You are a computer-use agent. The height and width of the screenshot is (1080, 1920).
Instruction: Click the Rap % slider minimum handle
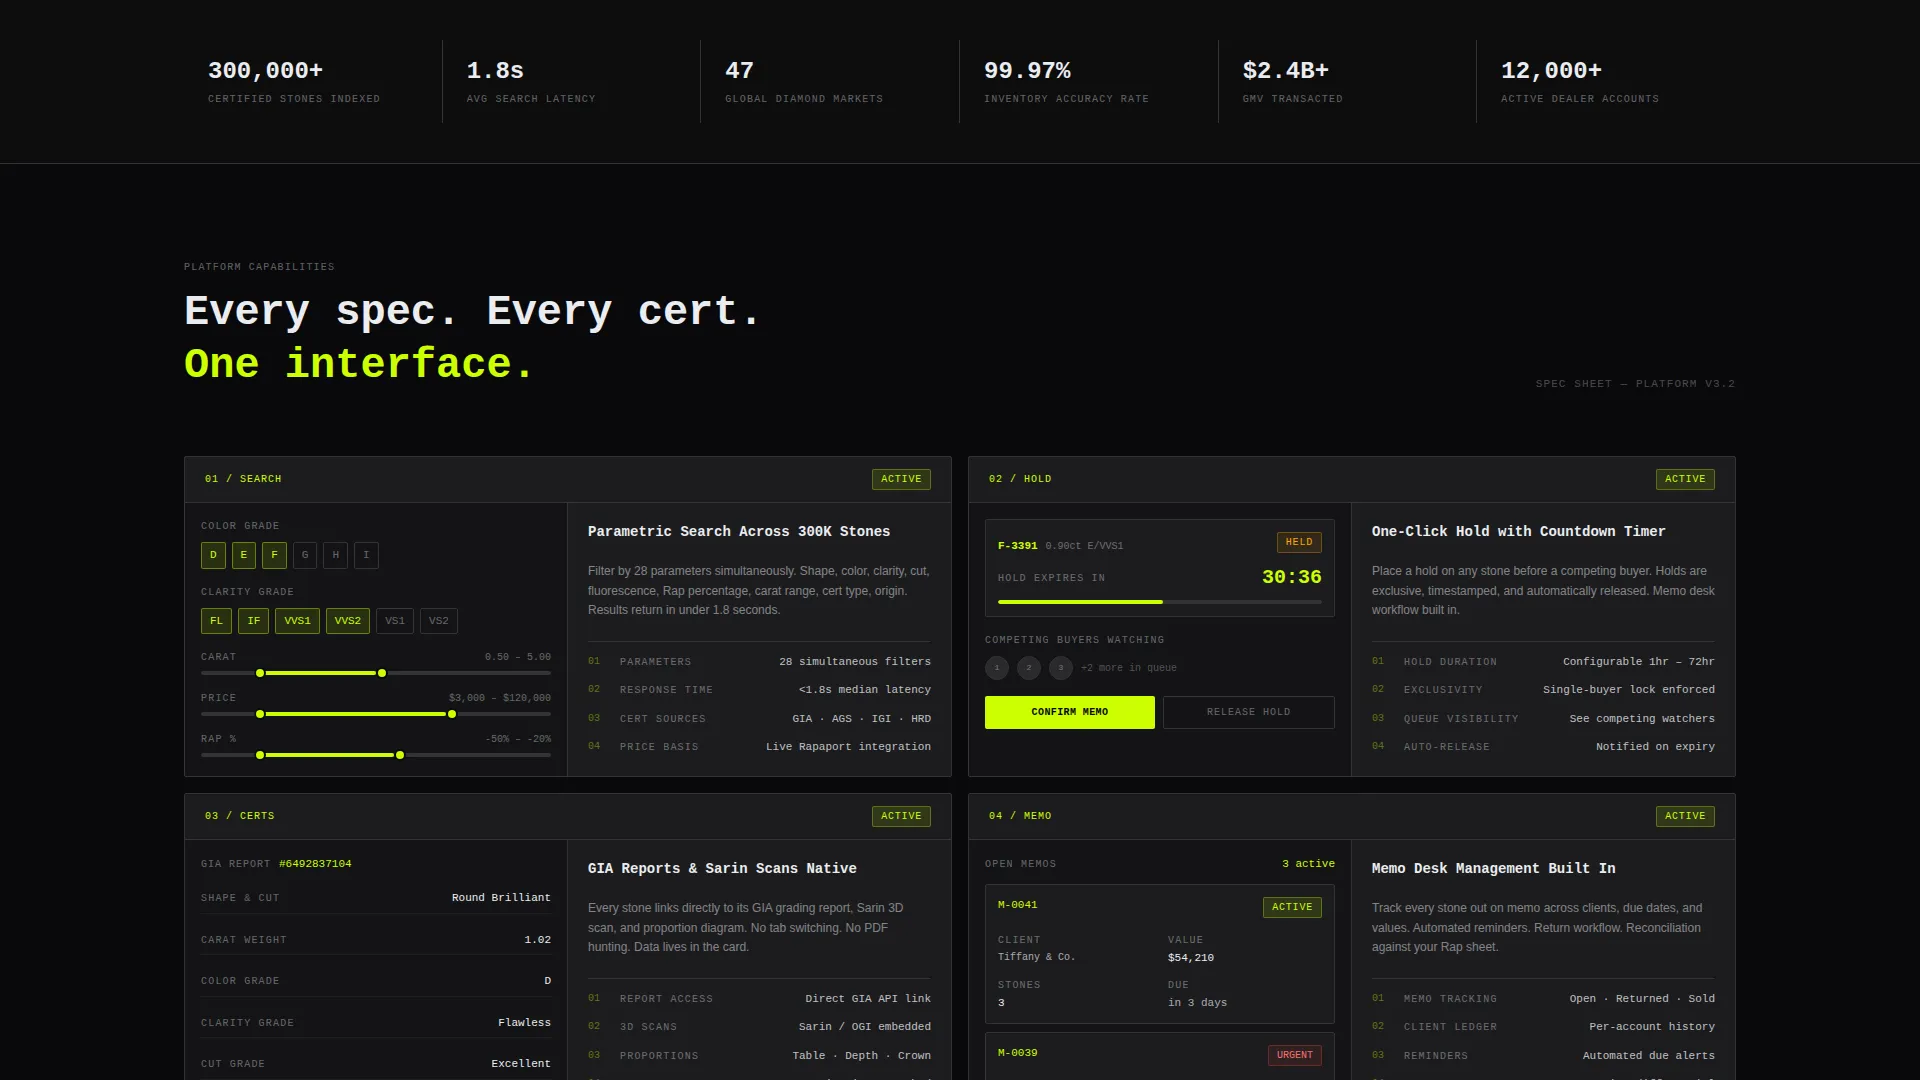point(260,755)
